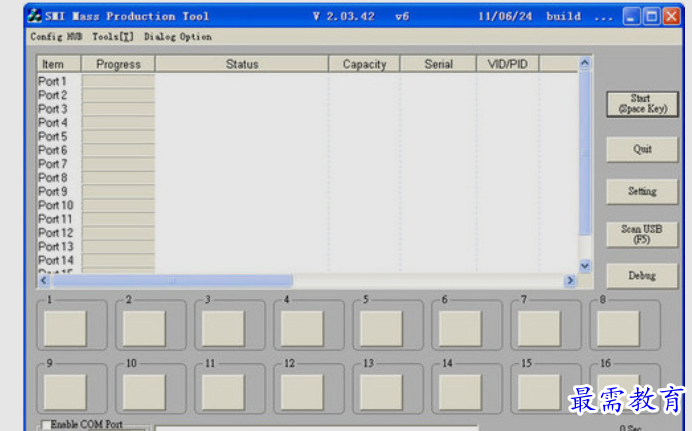692x431 pixels.
Task: Select port slot 9 box
Action: click(65, 392)
